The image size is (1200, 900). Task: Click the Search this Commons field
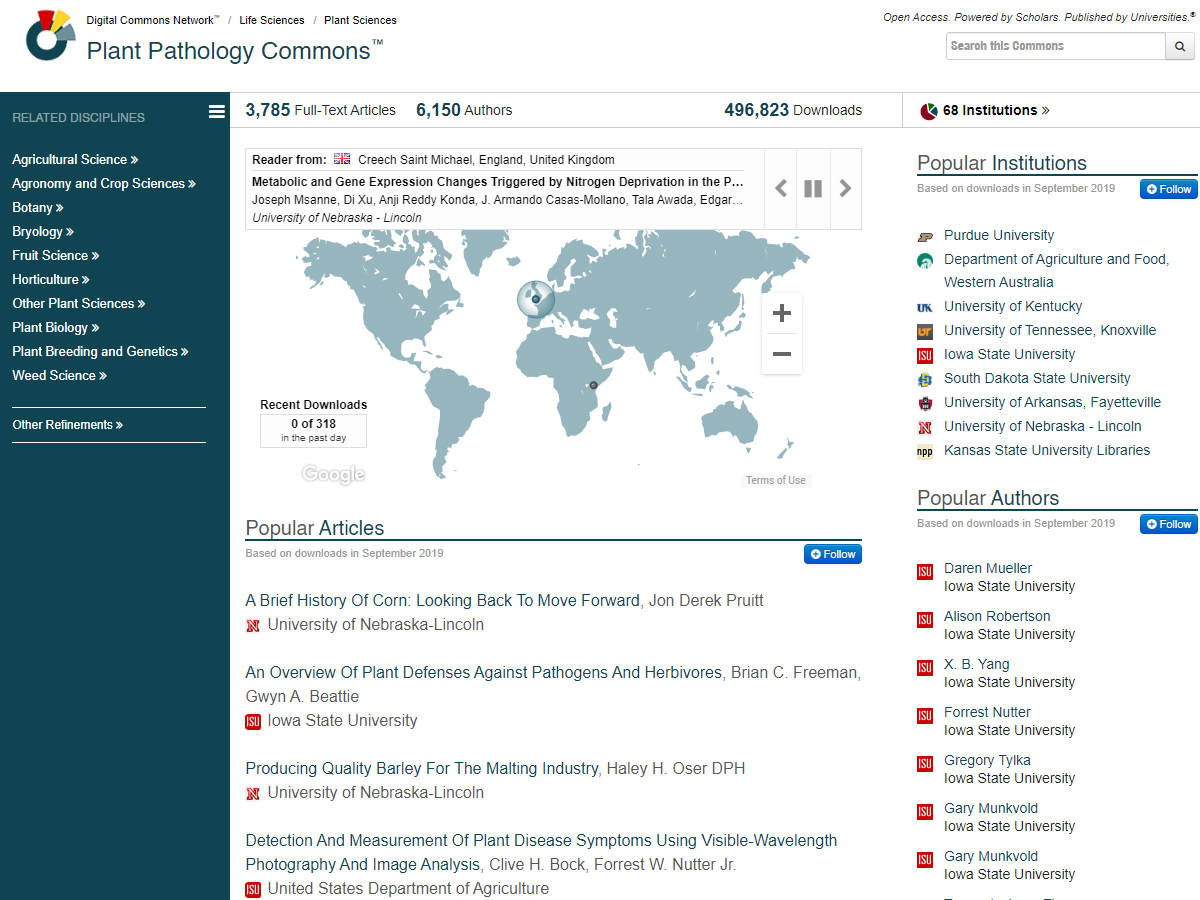(x=1055, y=46)
